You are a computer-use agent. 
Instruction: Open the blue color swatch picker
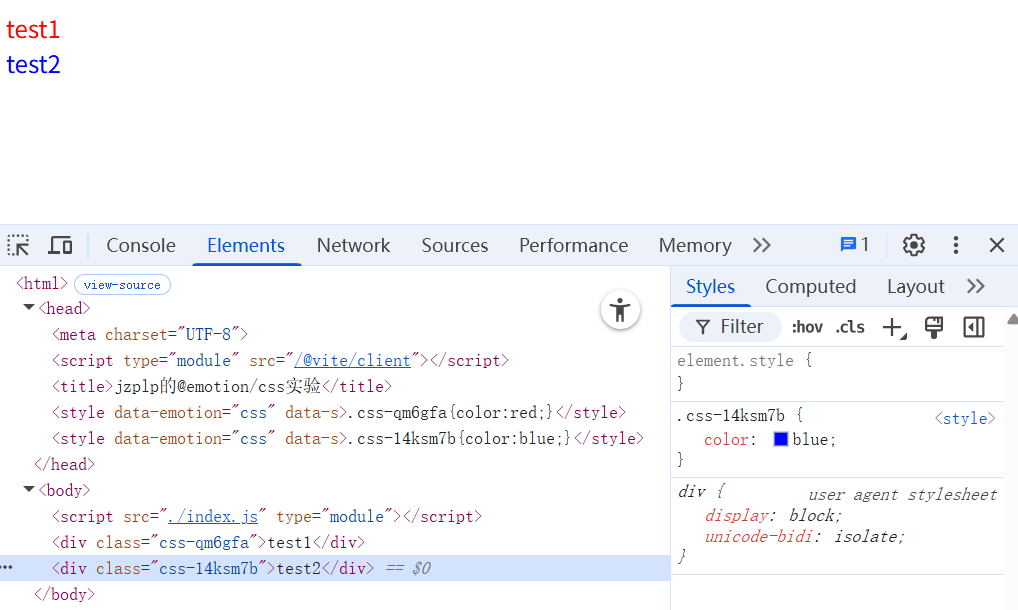(781, 439)
